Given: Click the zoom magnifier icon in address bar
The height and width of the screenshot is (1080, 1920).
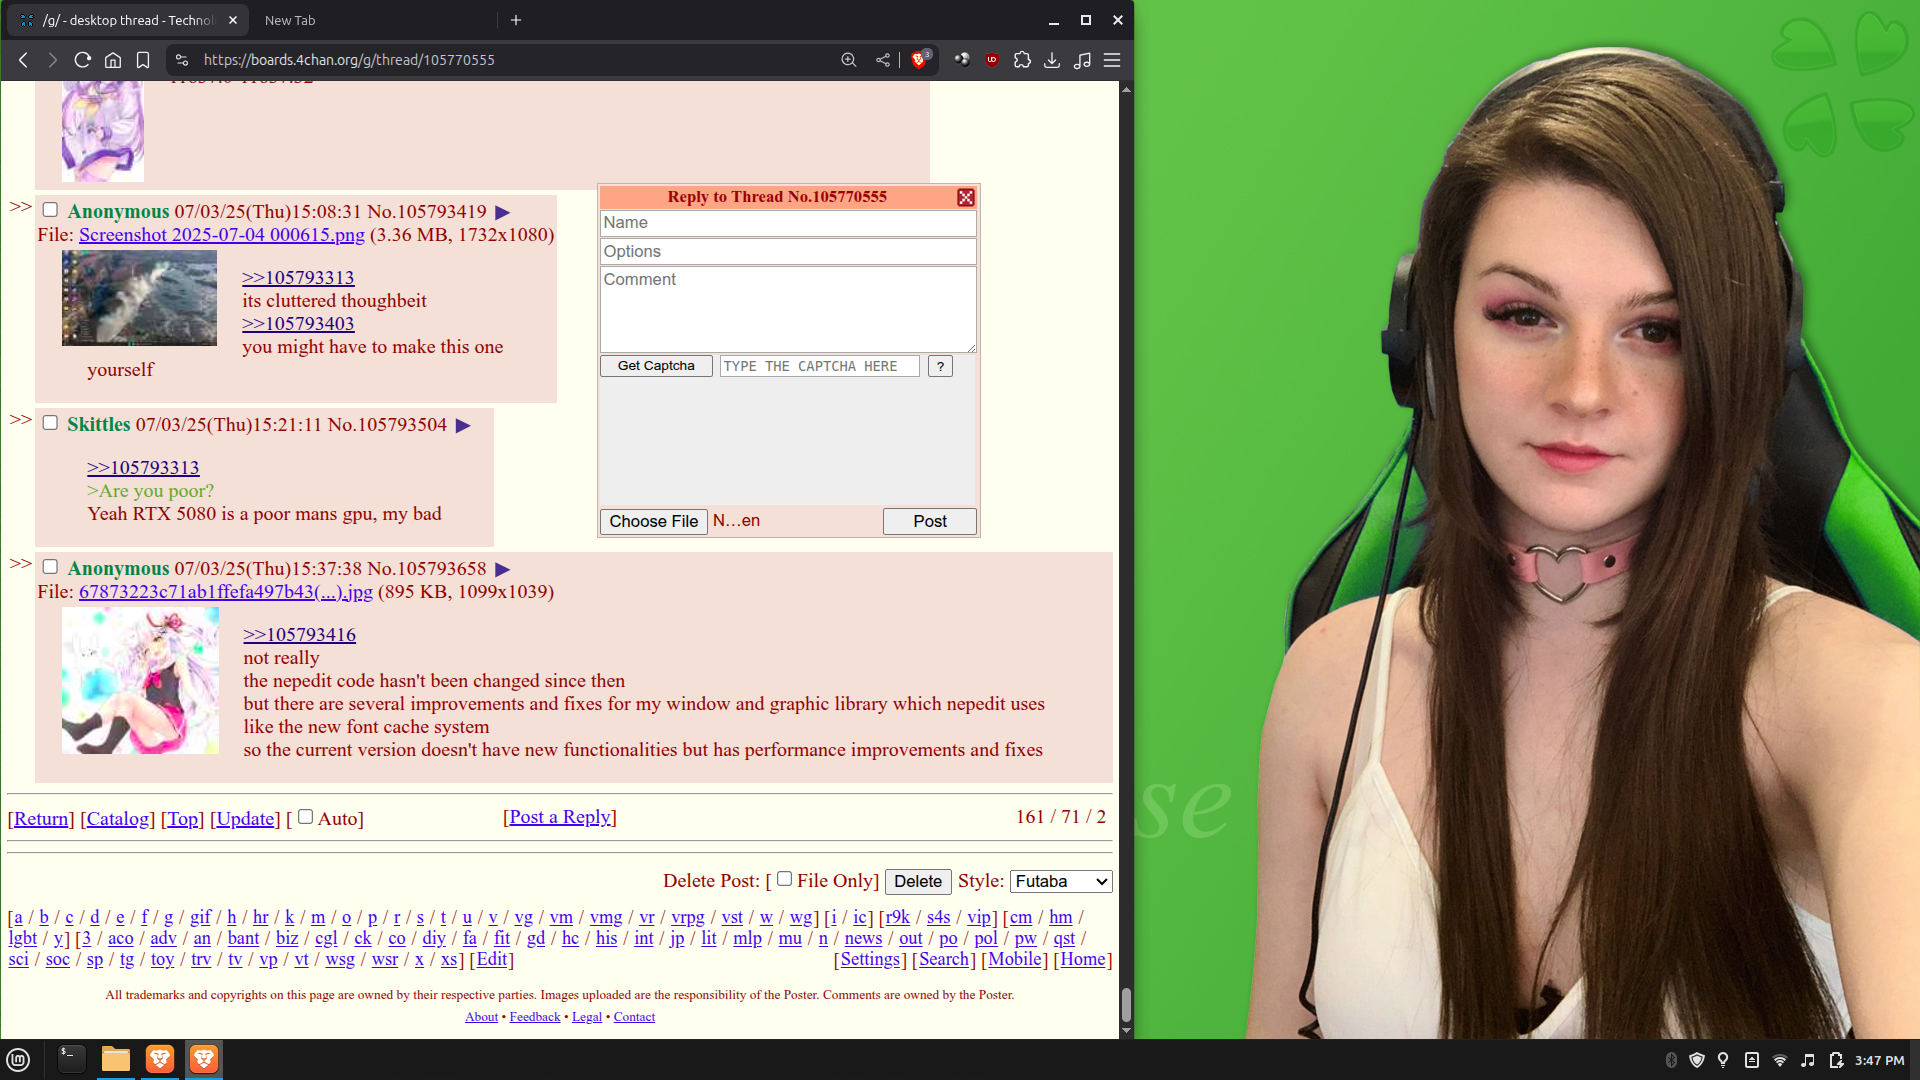Looking at the screenshot, I should point(849,60).
